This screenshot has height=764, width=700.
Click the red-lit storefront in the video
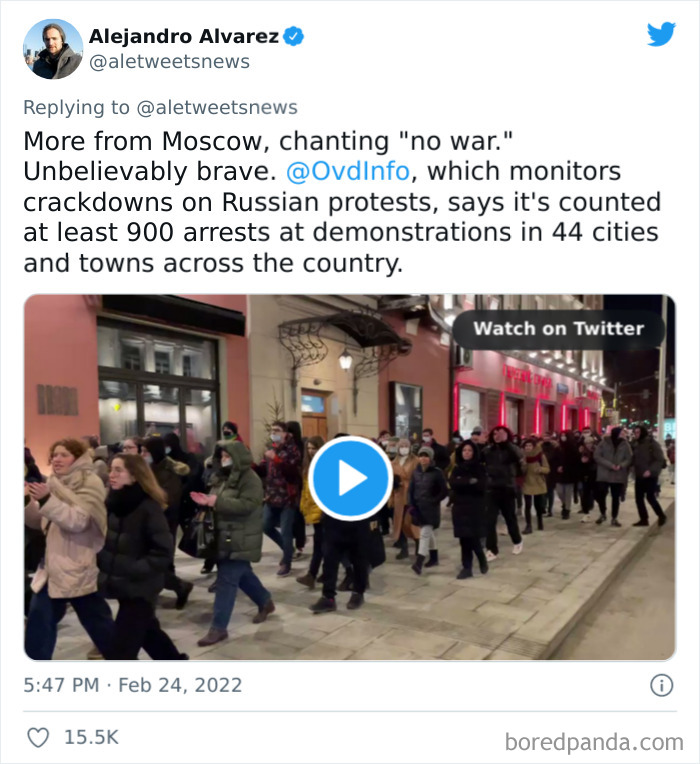tap(529, 395)
